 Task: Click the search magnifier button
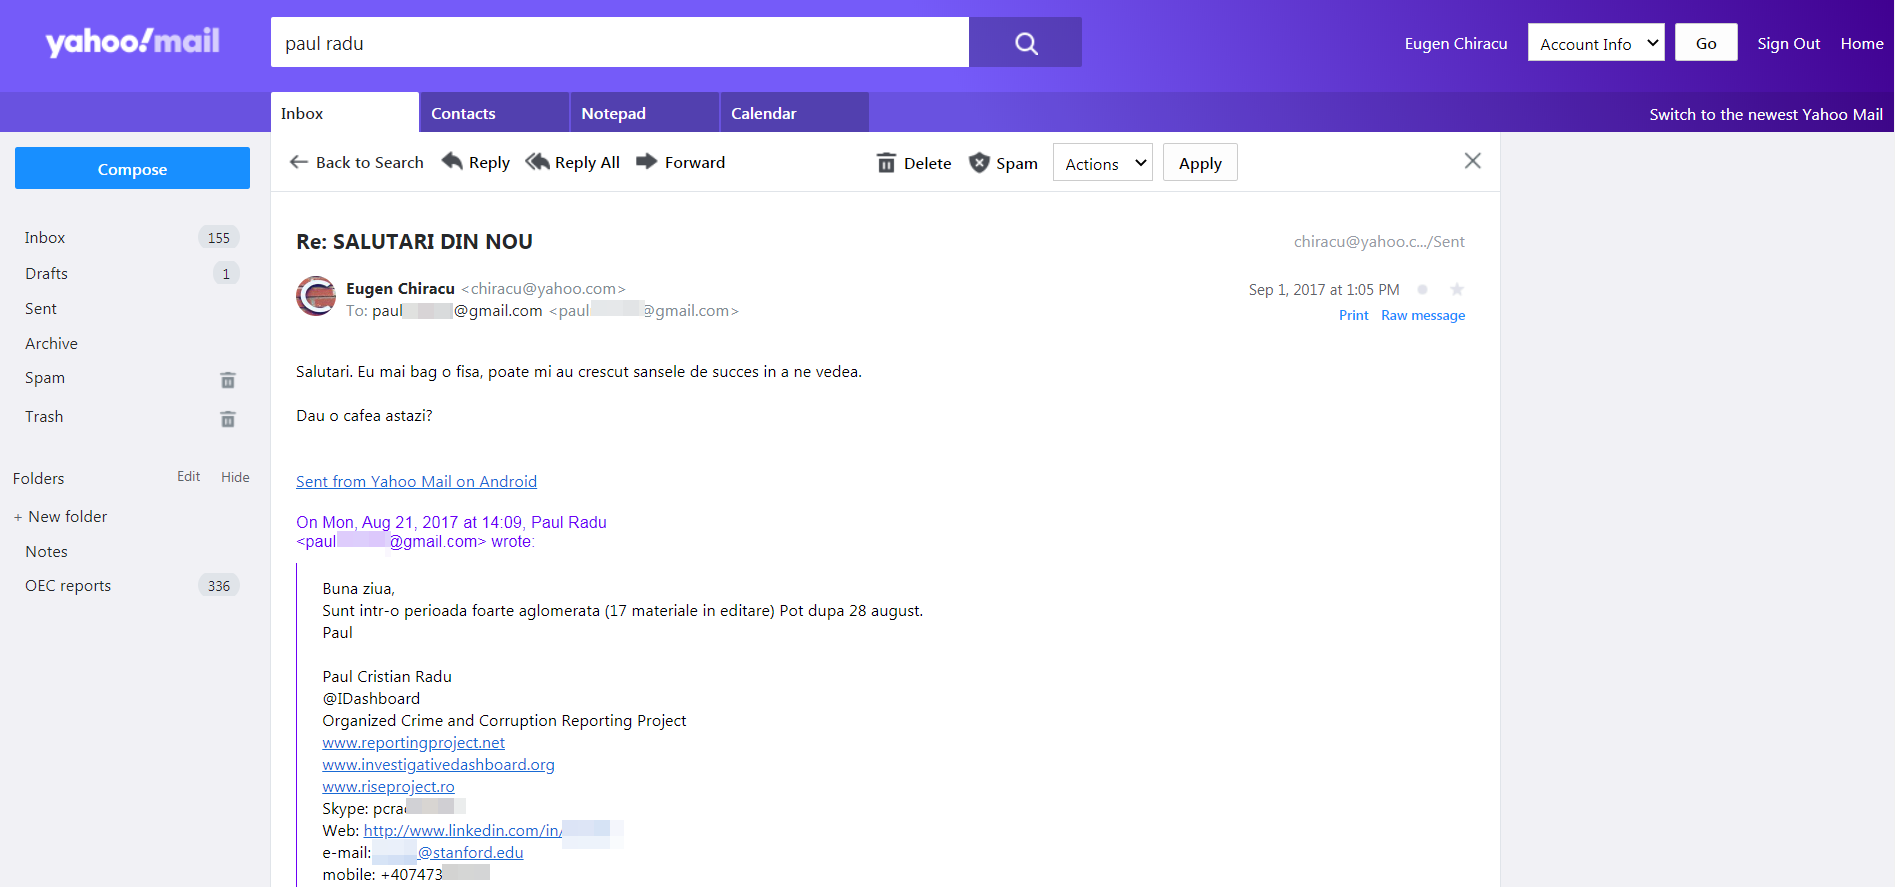pos(1025,42)
